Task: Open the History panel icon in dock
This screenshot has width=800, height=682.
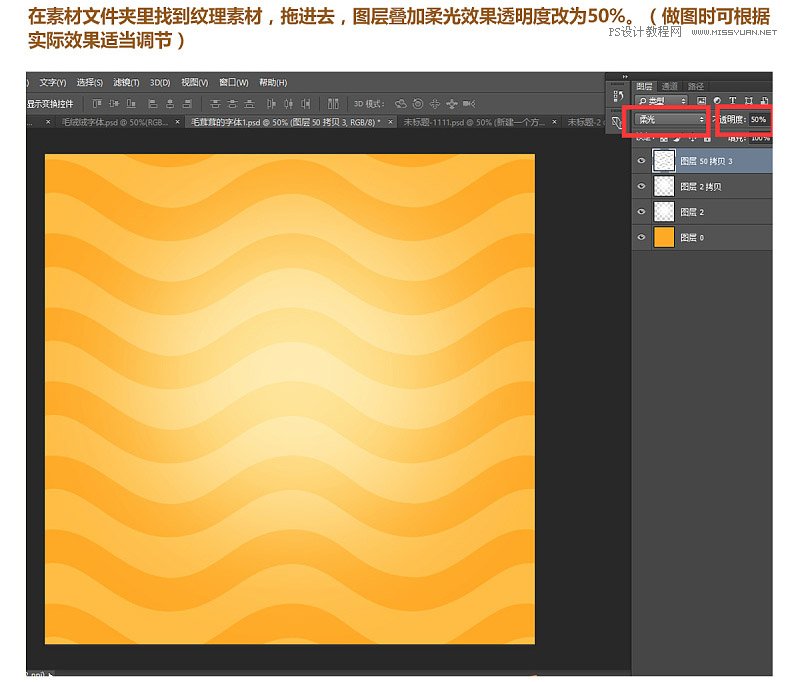Action: click(618, 96)
